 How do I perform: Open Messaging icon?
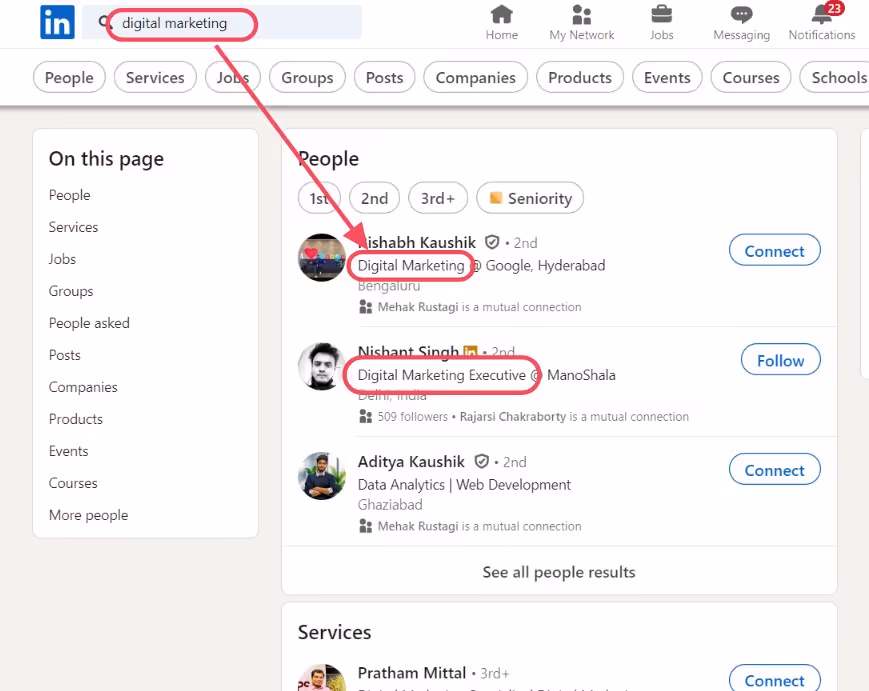740,14
